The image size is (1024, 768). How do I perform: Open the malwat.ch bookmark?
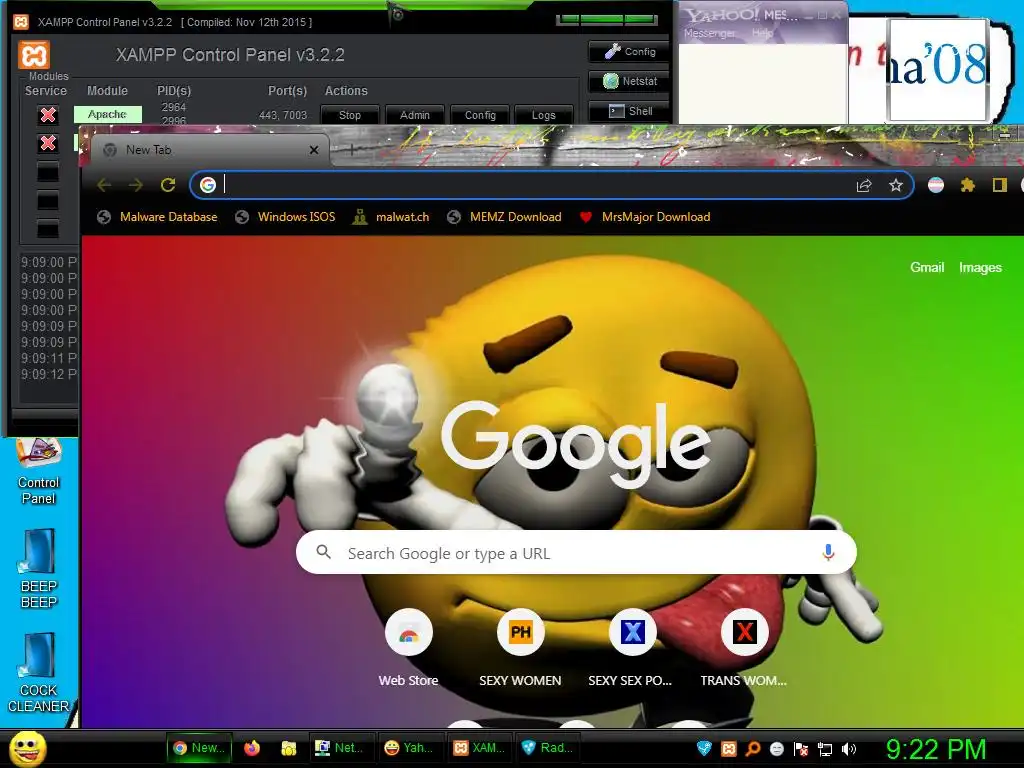[x=391, y=217]
